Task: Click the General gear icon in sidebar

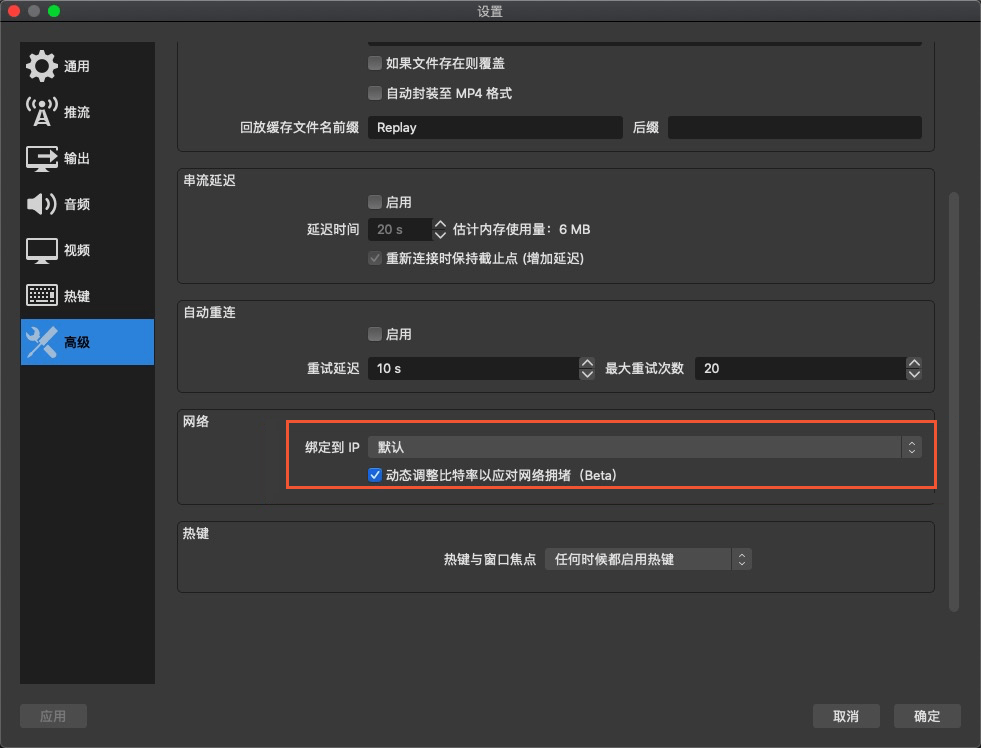Action: tap(42, 66)
